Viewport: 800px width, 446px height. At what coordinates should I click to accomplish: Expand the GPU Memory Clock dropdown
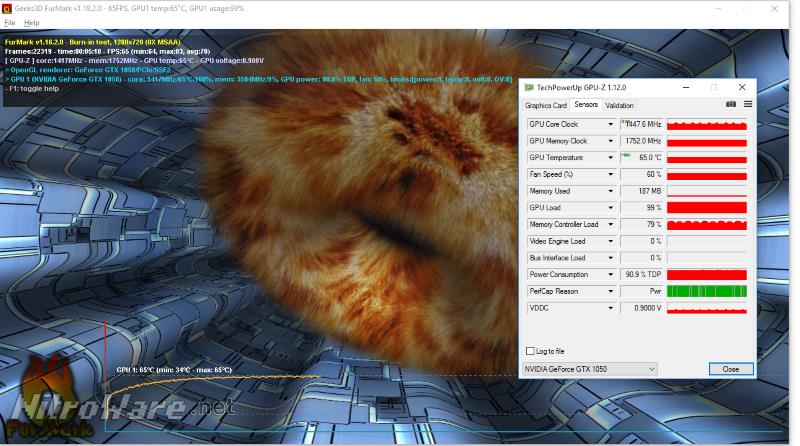(x=610, y=141)
